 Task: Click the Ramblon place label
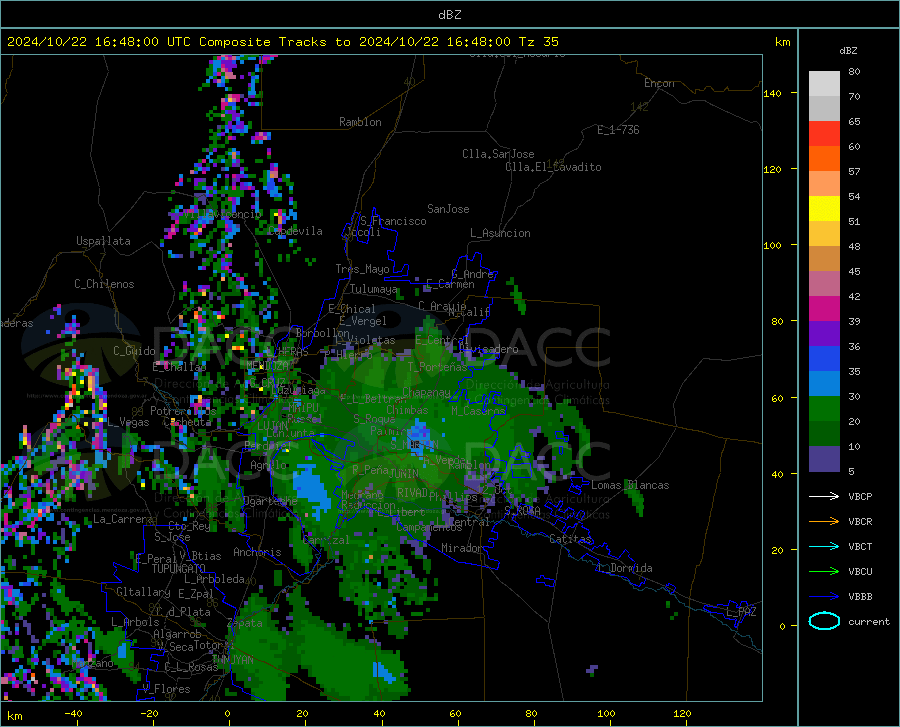pyautogui.click(x=360, y=122)
